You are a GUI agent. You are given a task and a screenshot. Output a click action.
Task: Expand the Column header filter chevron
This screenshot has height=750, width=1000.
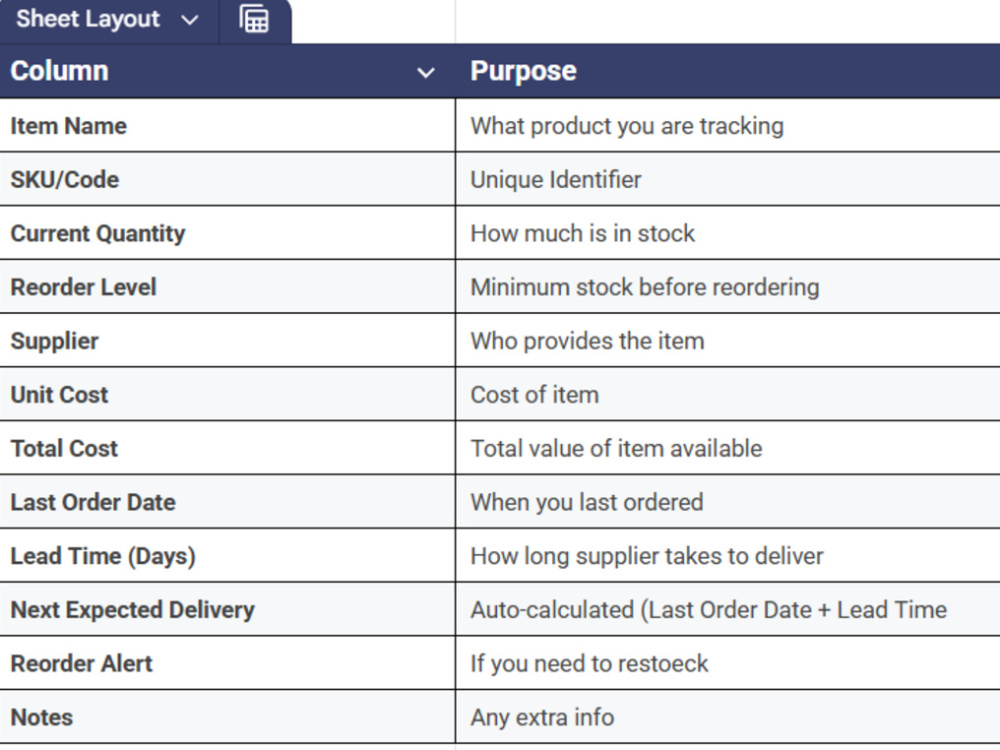[x=425, y=73]
